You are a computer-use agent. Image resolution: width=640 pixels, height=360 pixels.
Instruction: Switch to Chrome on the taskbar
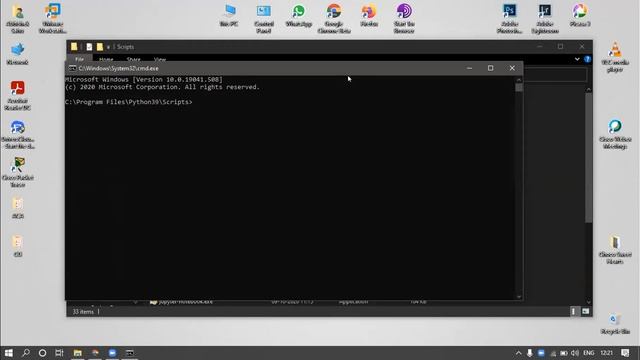[95, 353]
